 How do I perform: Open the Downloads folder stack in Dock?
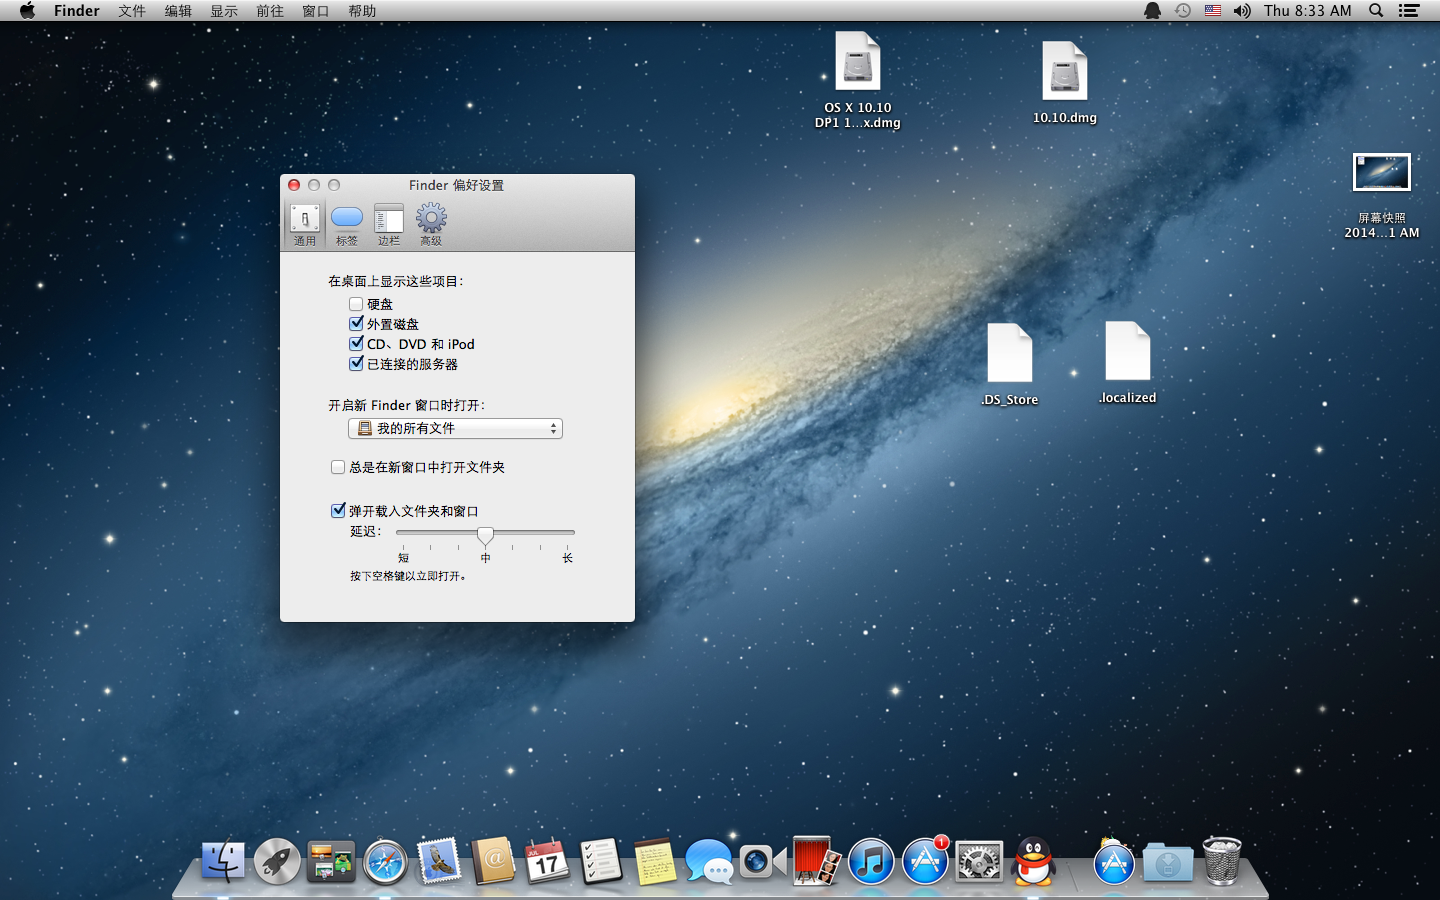(x=1167, y=861)
